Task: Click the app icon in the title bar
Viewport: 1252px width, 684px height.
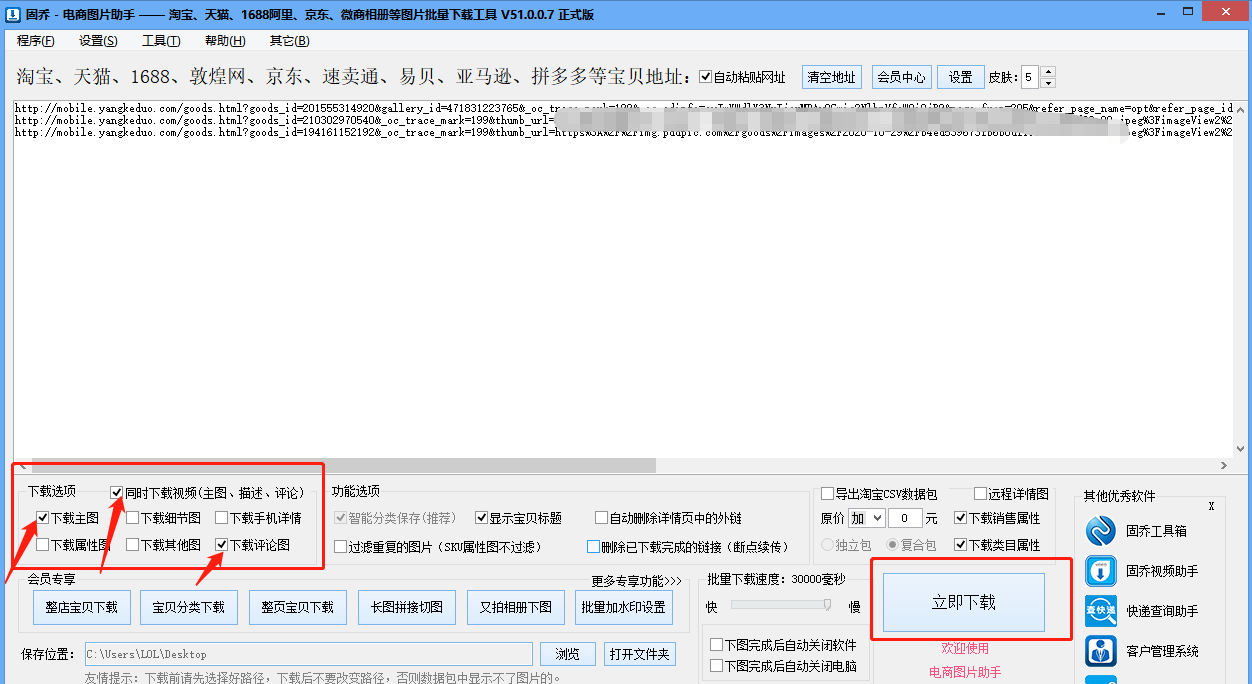Action: coord(13,11)
